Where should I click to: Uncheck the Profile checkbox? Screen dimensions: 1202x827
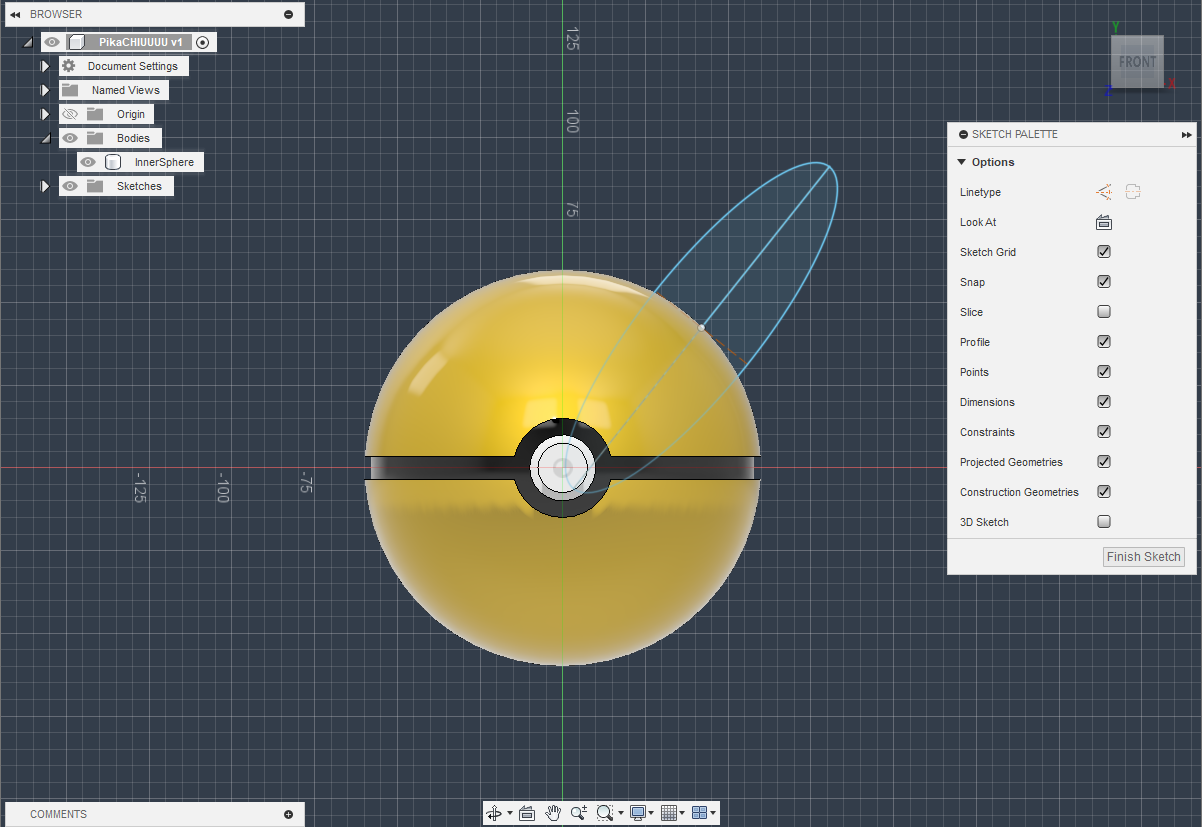pos(1104,342)
